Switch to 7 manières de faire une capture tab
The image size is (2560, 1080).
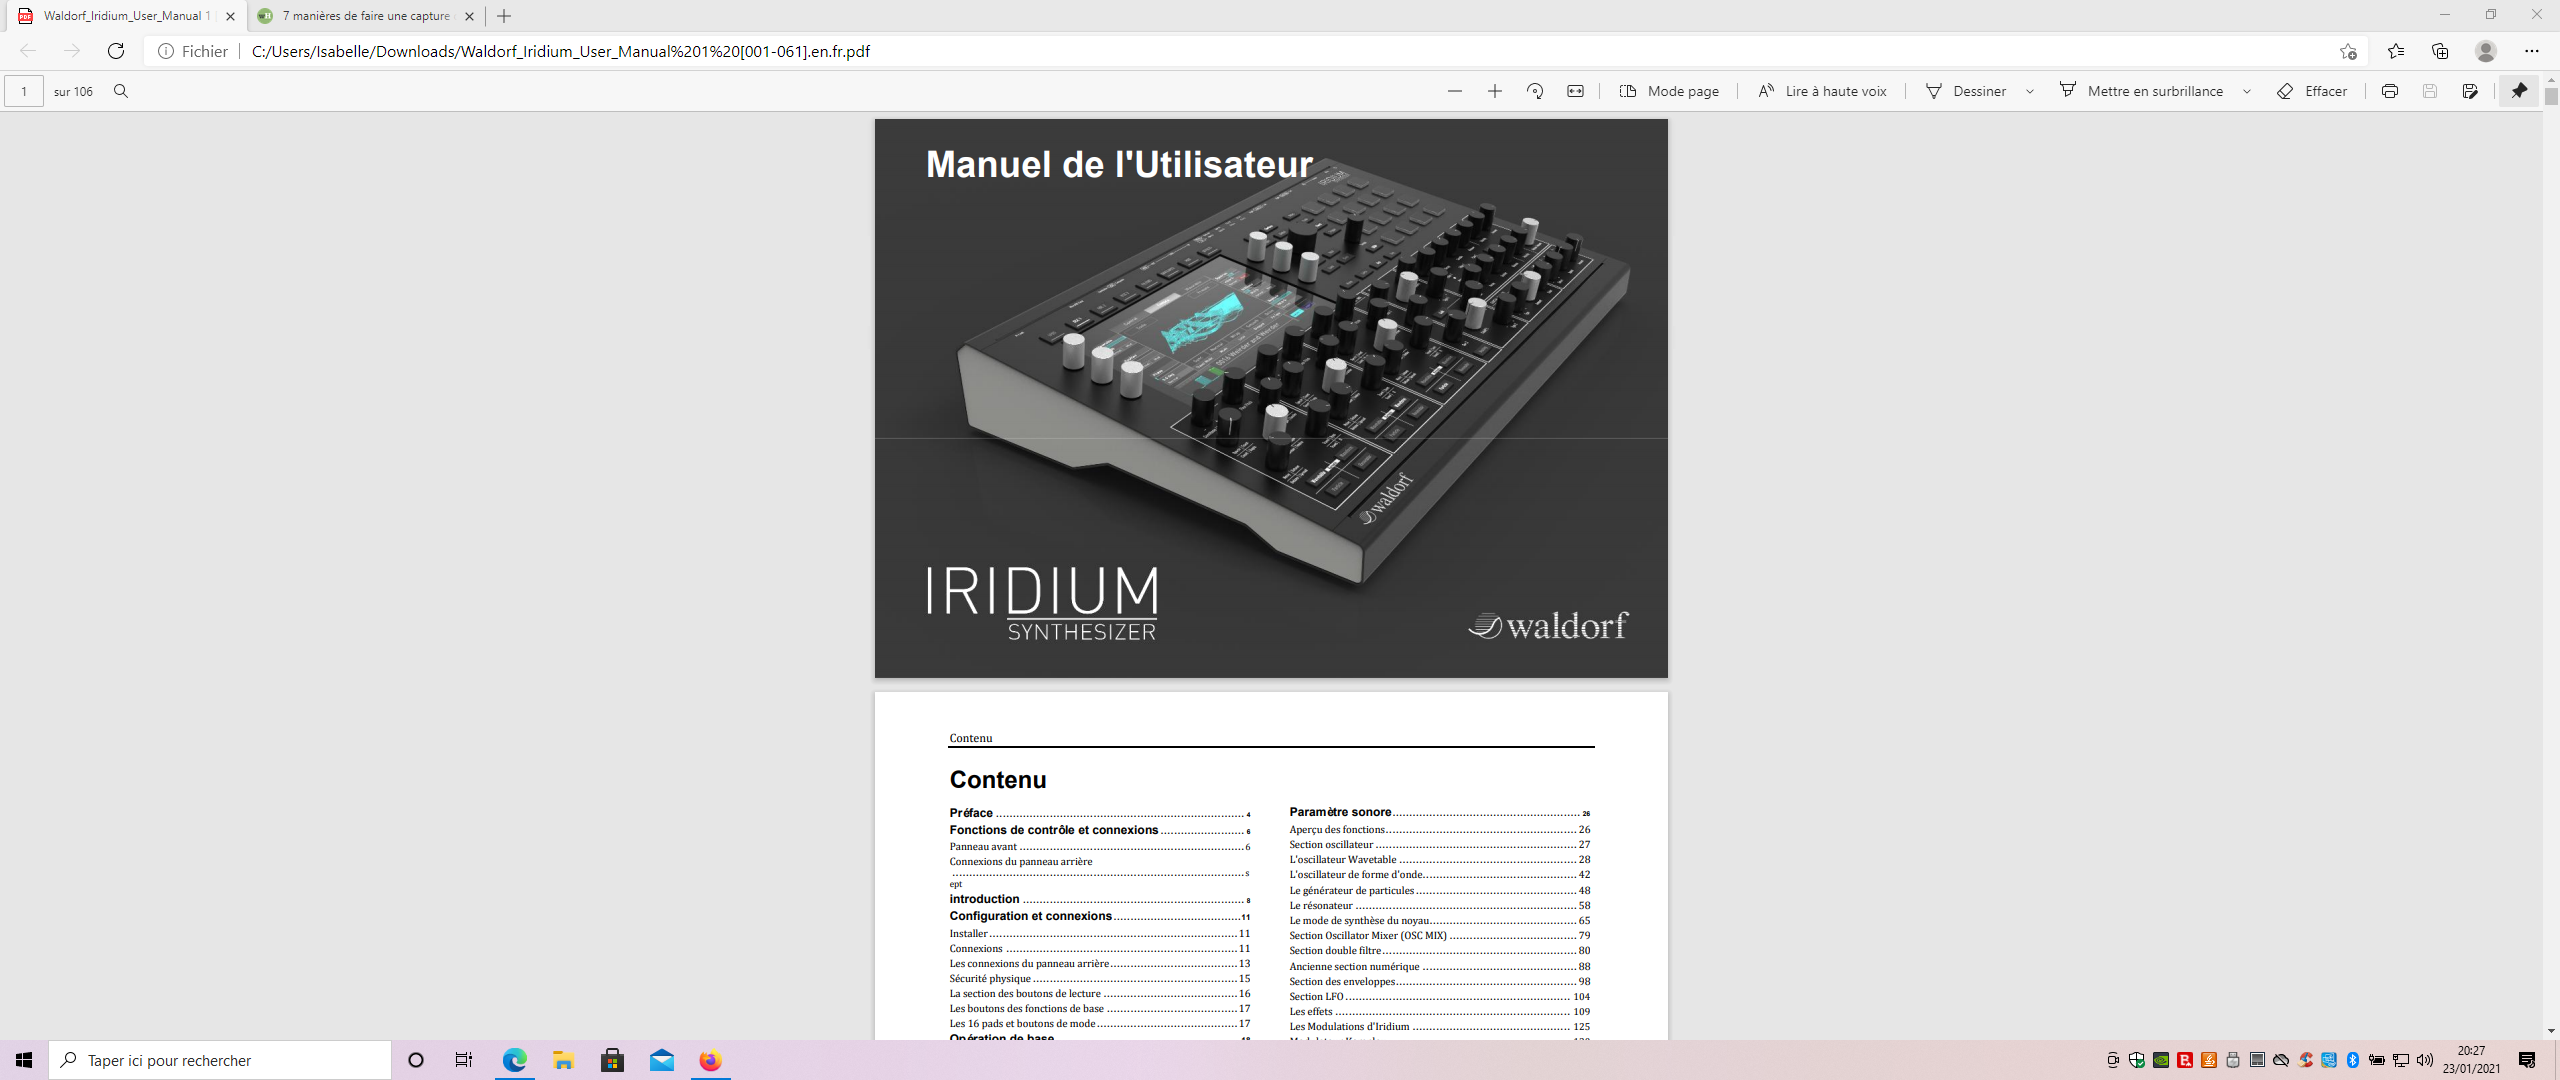(x=365, y=16)
